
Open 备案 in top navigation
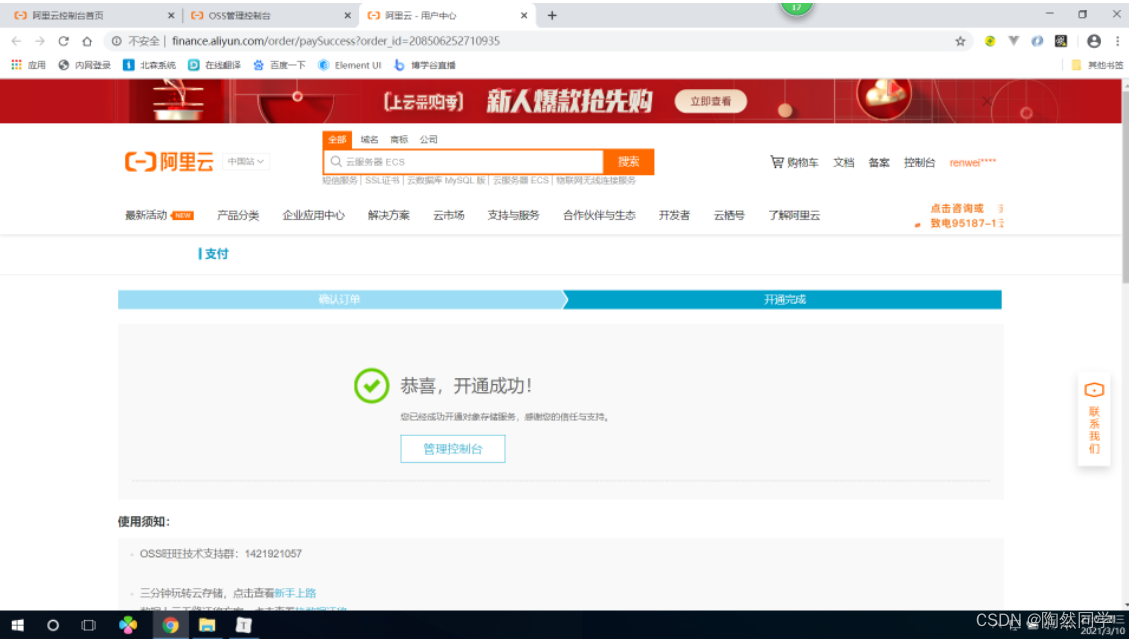point(878,162)
